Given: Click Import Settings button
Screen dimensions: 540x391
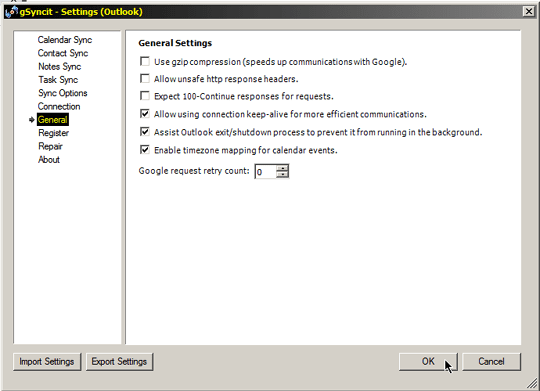Looking at the screenshot, I should pos(47,362).
